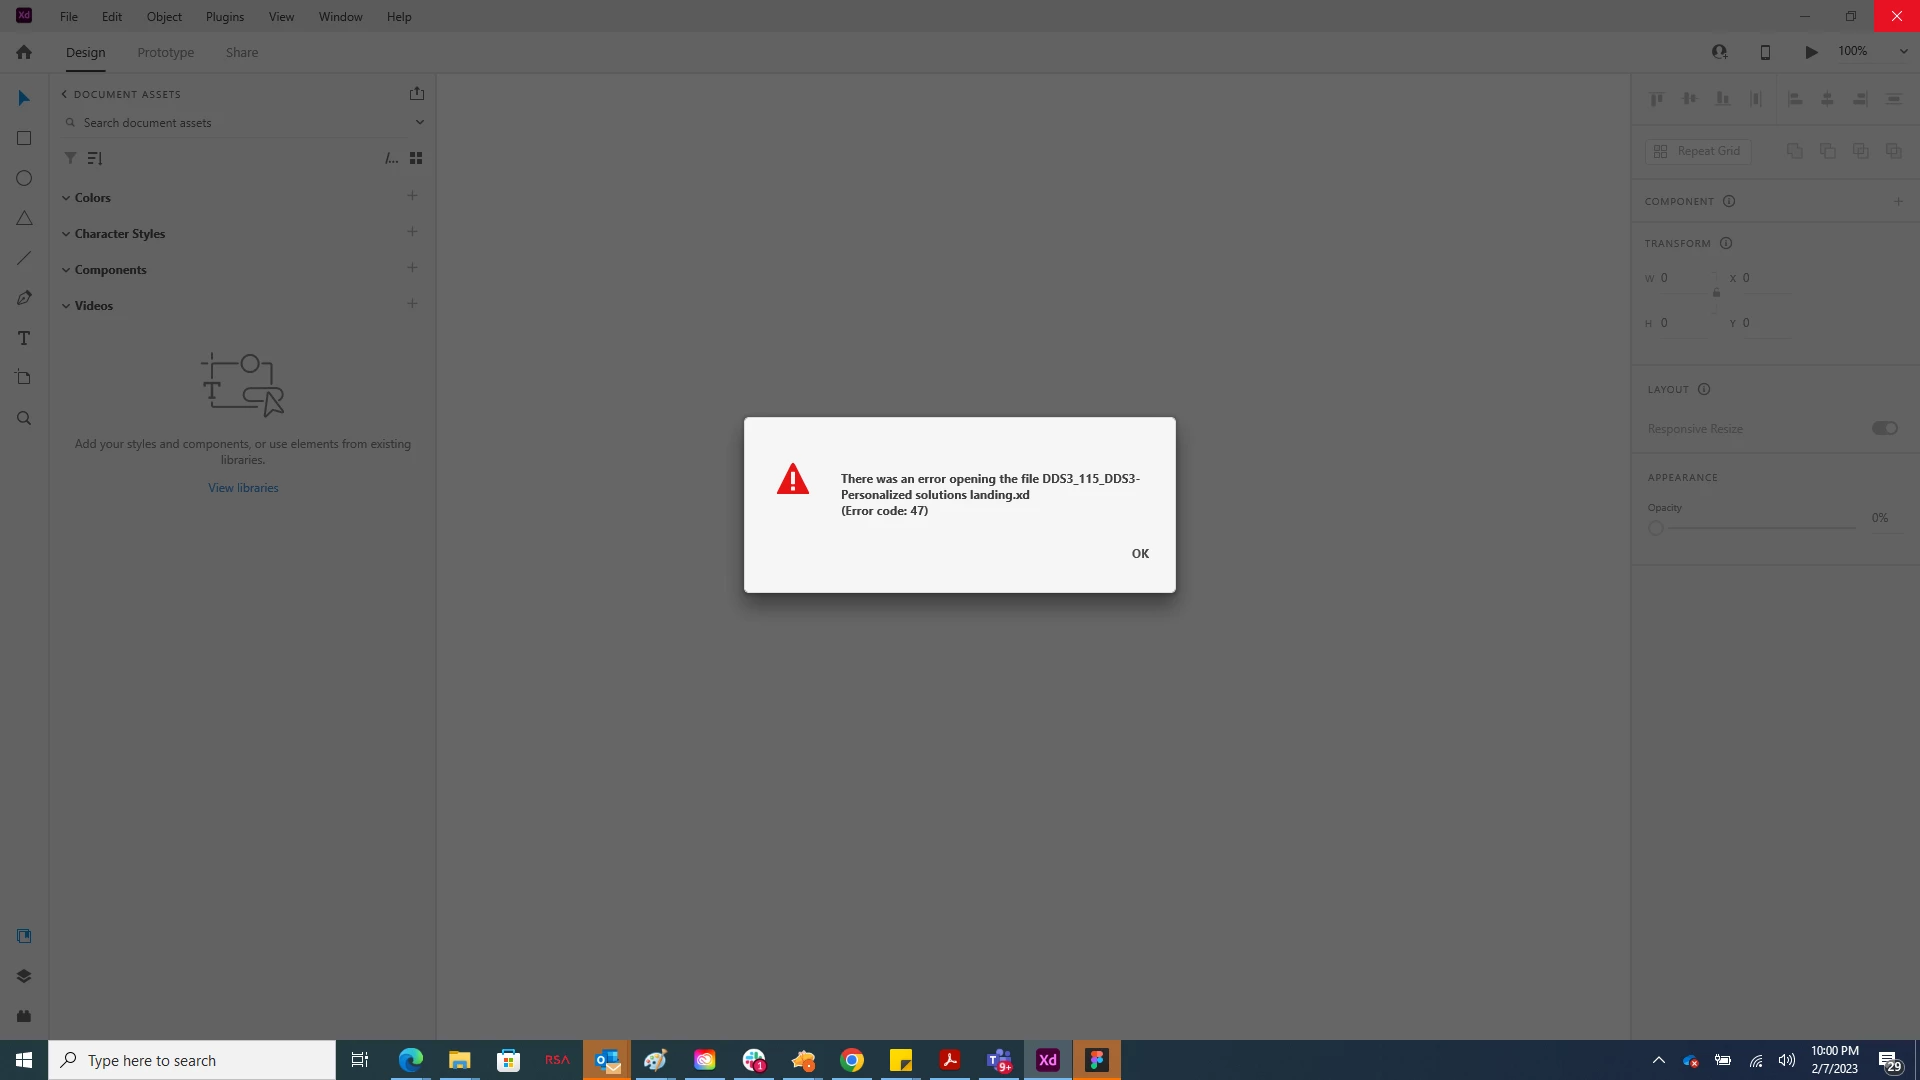Open the View libraries link
Image resolution: width=1920 pixels, height=1080 pixels.
[x=243, y=488]
